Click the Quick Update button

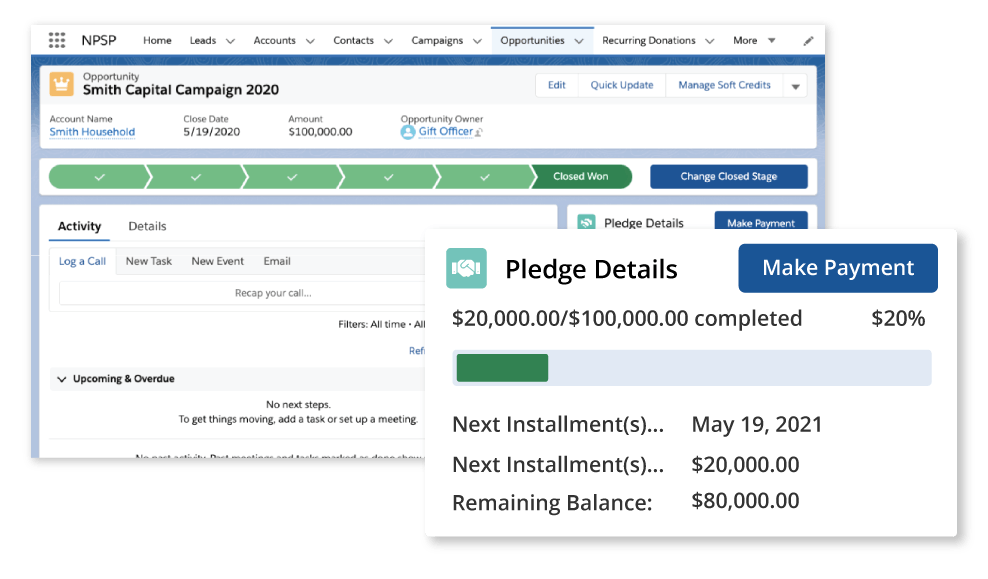point(621,85)
